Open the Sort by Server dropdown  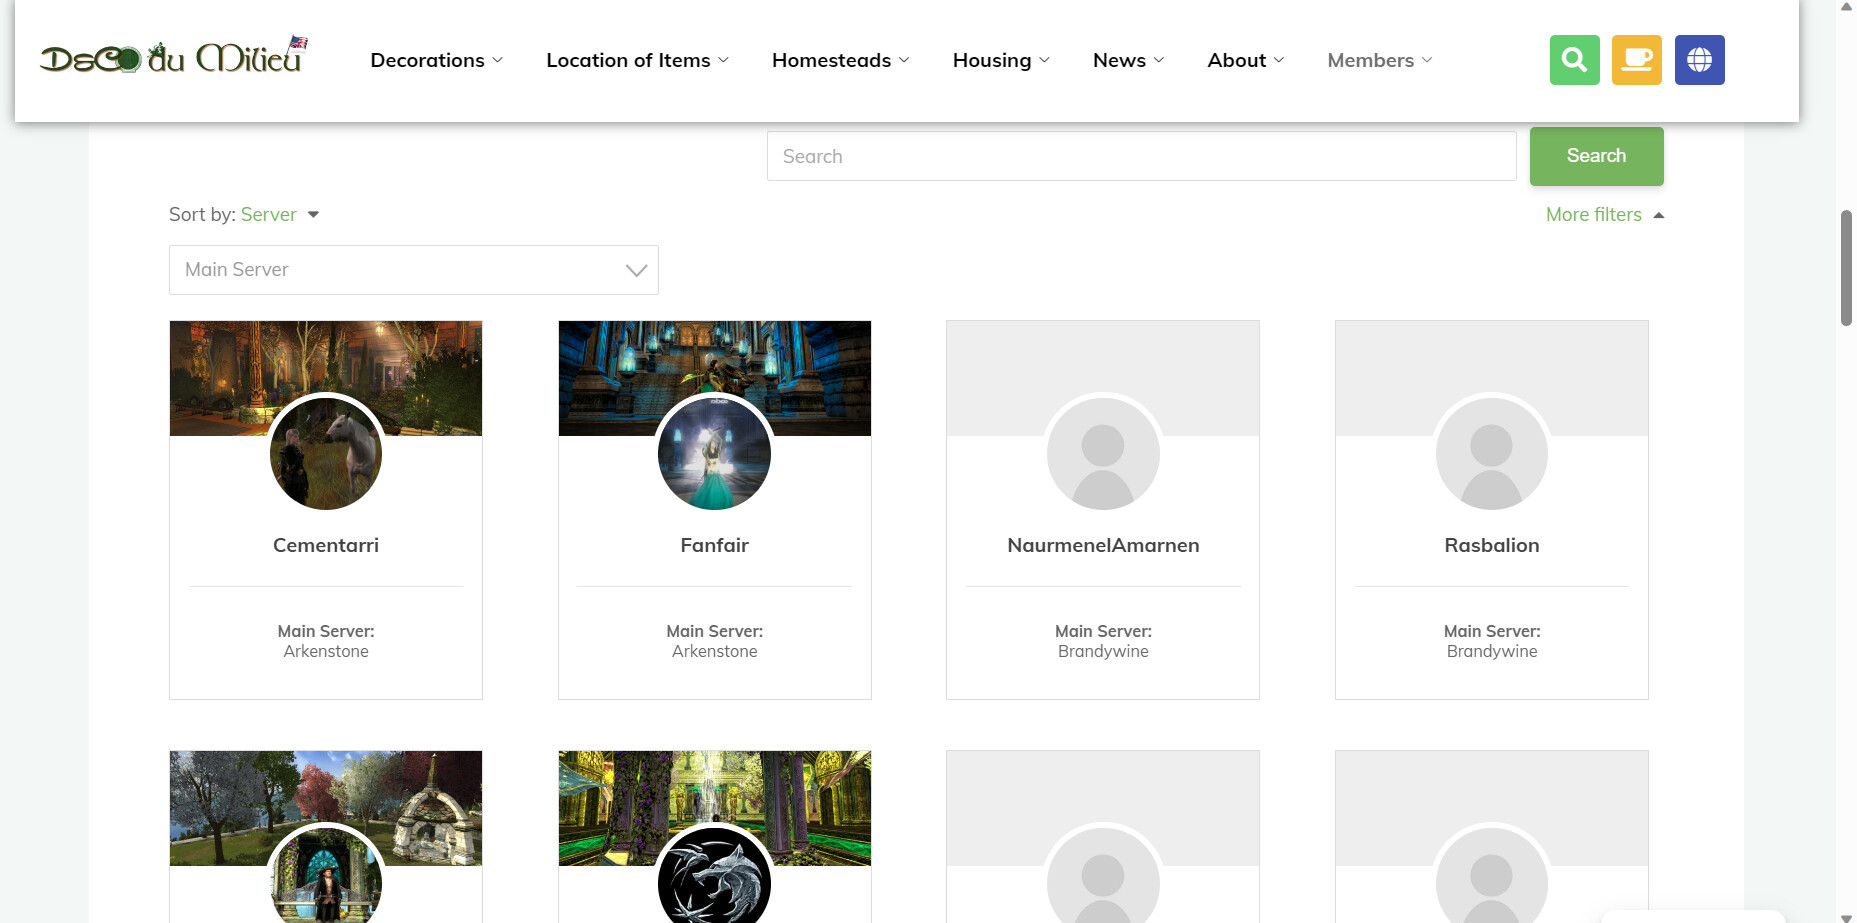click(x=279, y=215)
